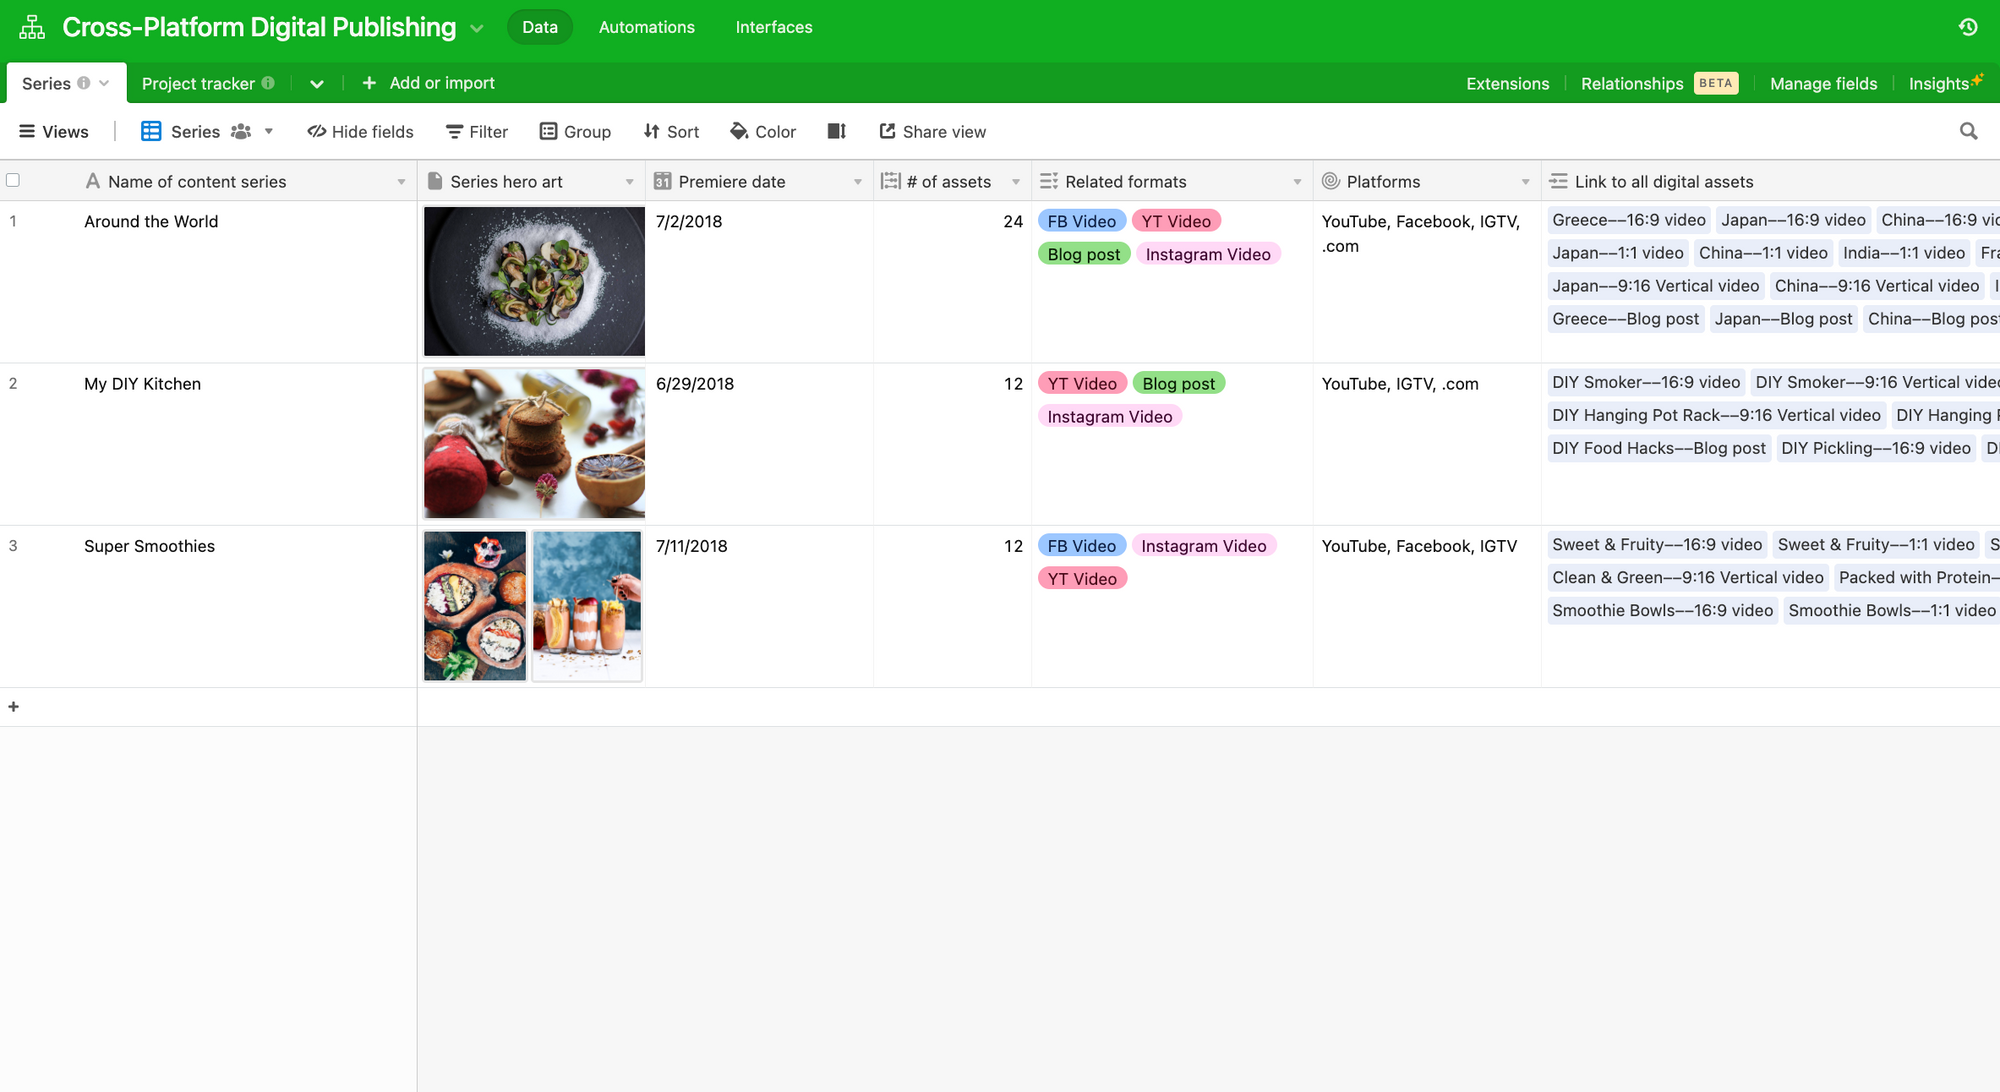Open the Automations tab
Viewport: 2000px width, 1092px height.
[x=646, y=27]
